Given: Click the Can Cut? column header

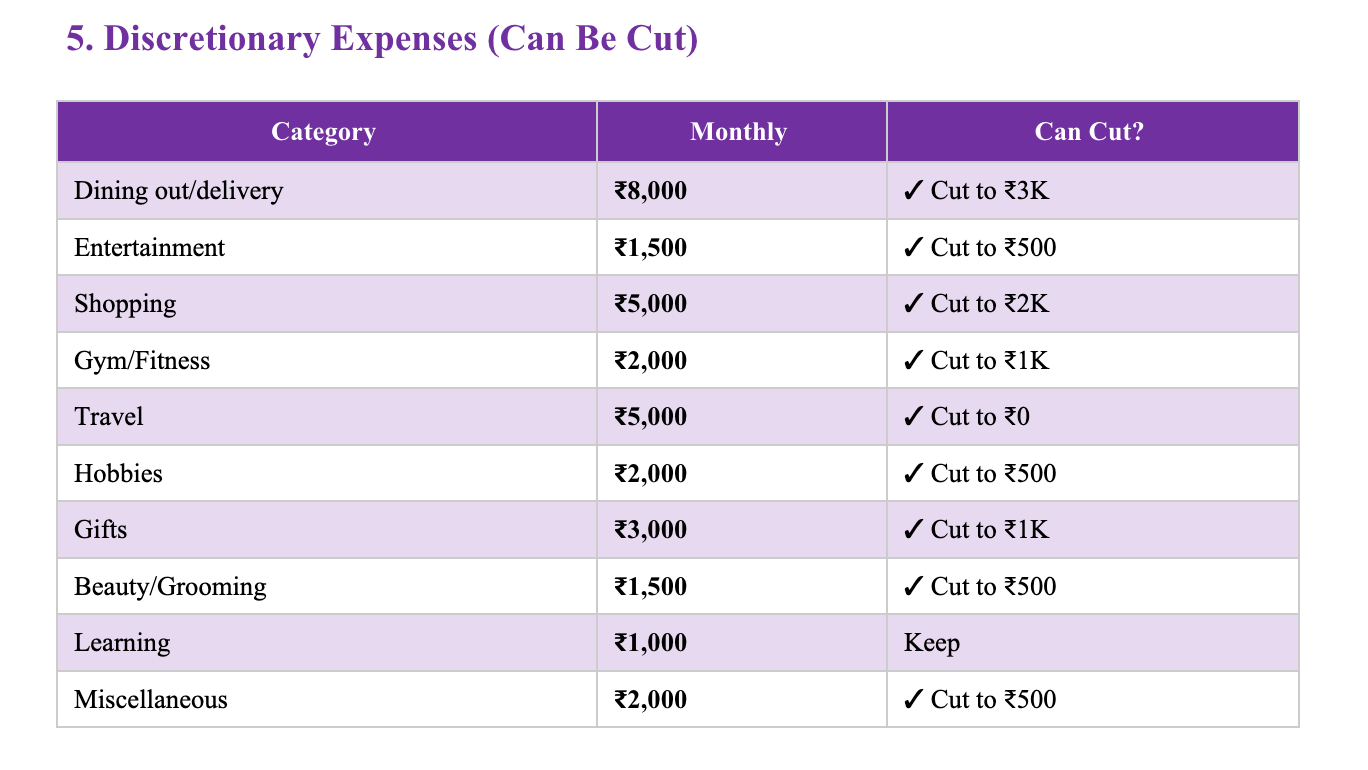Looking at the screenshot, I should click(x=1088, y=132).
